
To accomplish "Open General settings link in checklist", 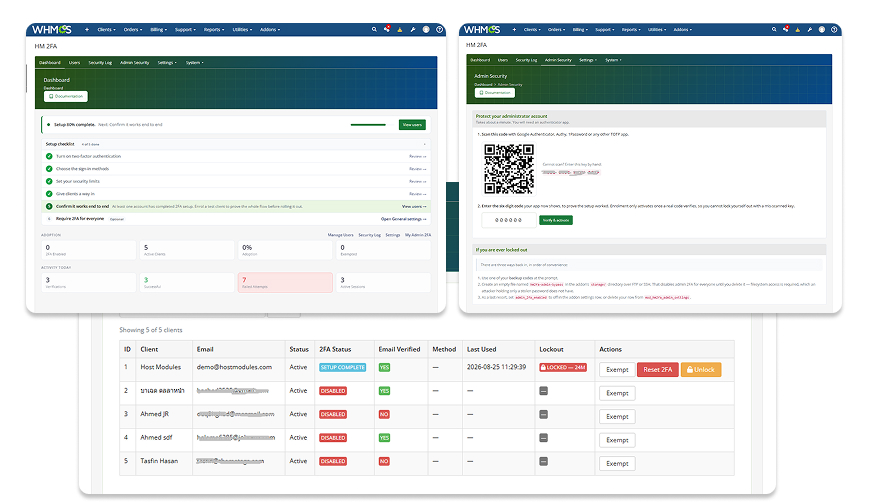I will point(403,219).
